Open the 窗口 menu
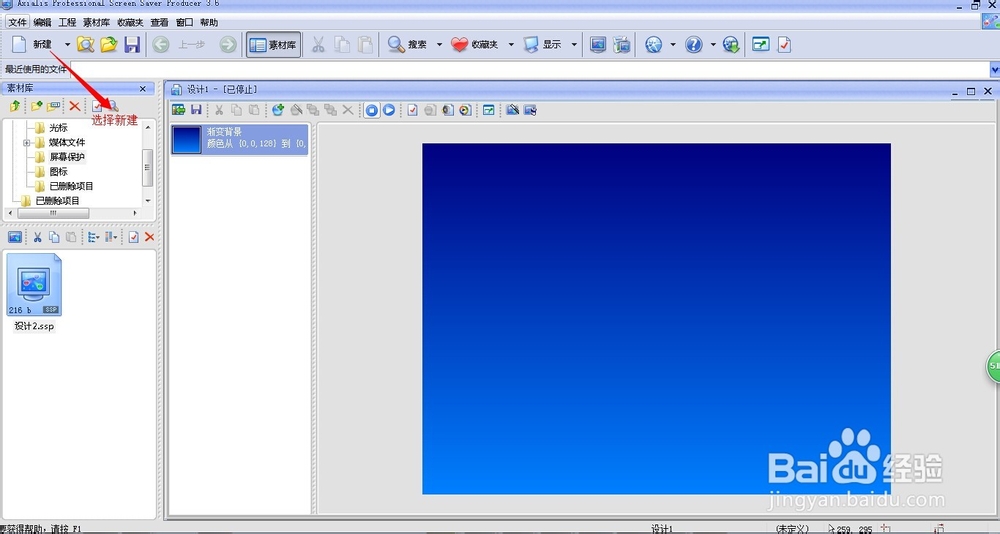1000x534 pixels. [x=184, y=22]
